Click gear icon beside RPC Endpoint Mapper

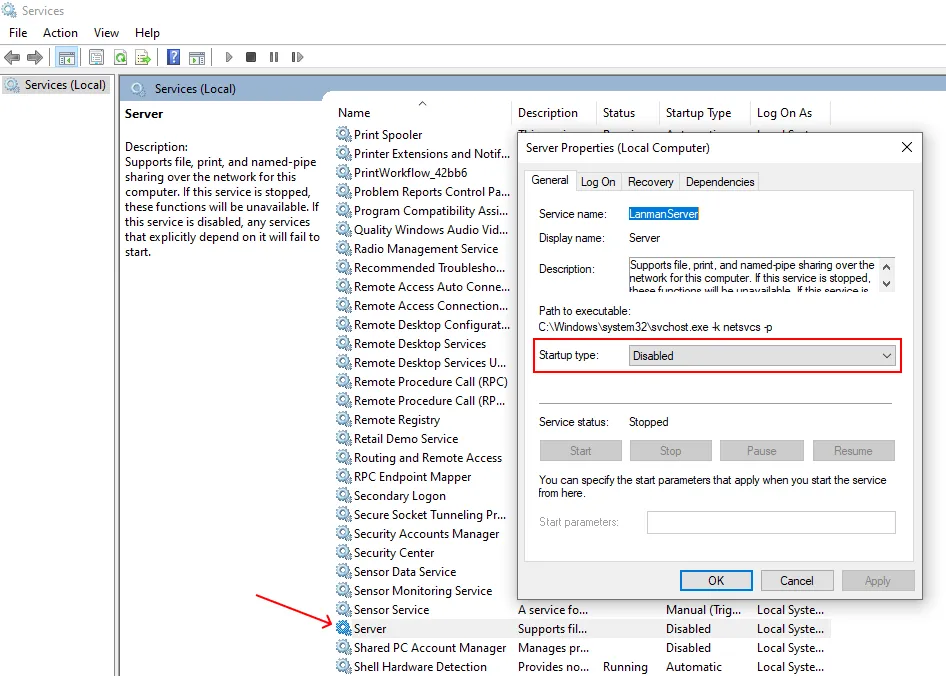click(x=344, y=476)
